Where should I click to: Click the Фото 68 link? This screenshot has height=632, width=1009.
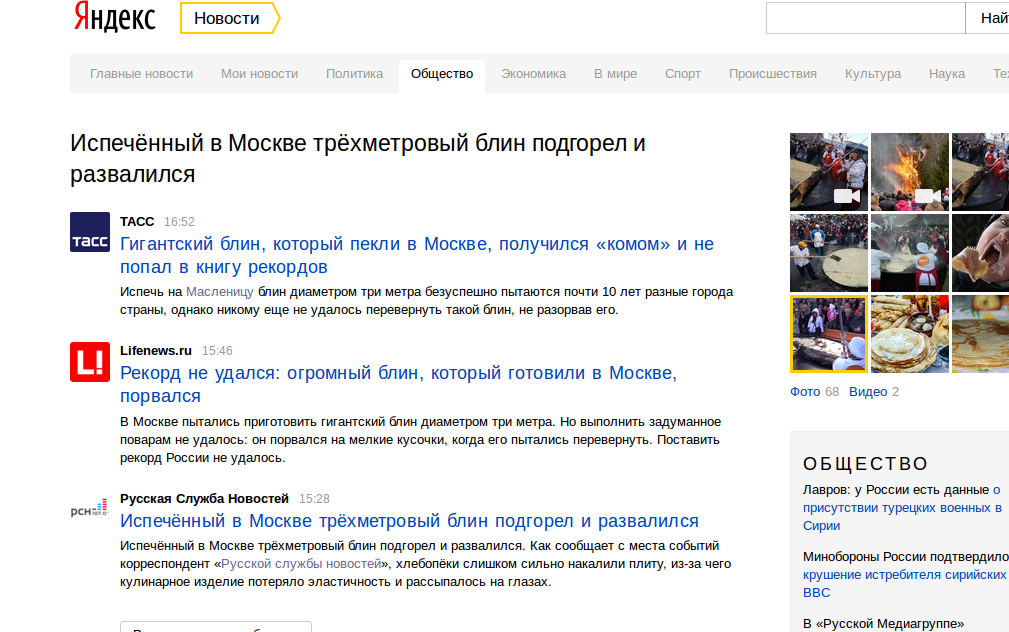coord(814,392)
